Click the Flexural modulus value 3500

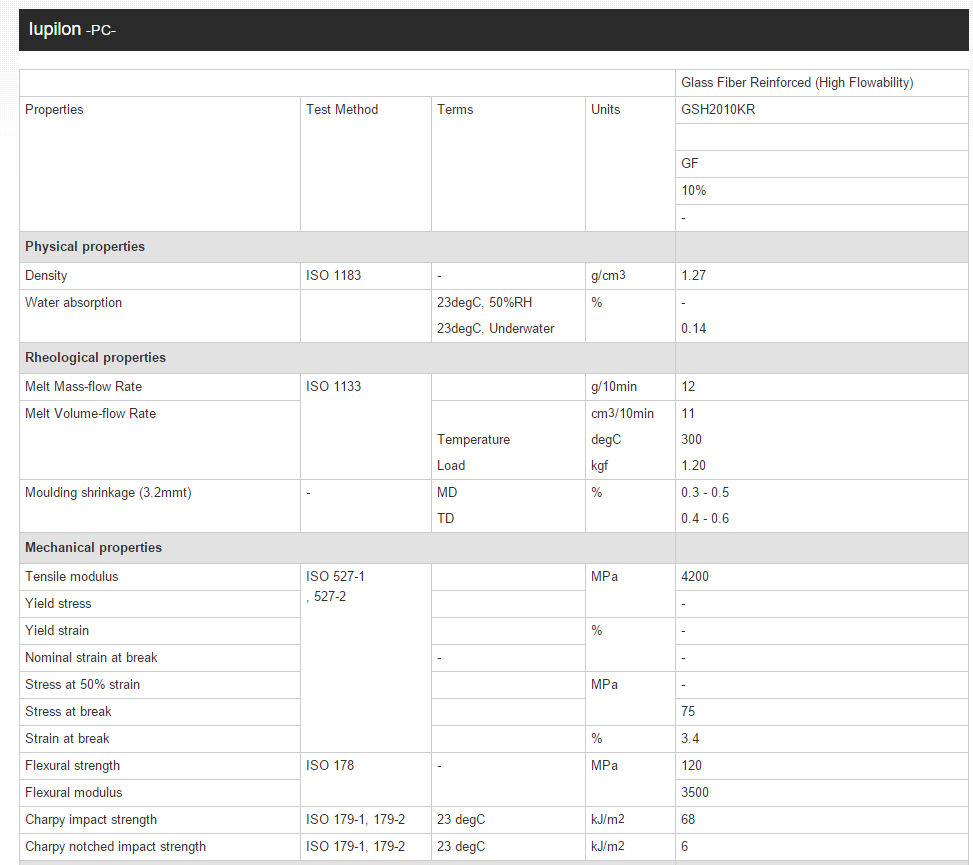695,793
